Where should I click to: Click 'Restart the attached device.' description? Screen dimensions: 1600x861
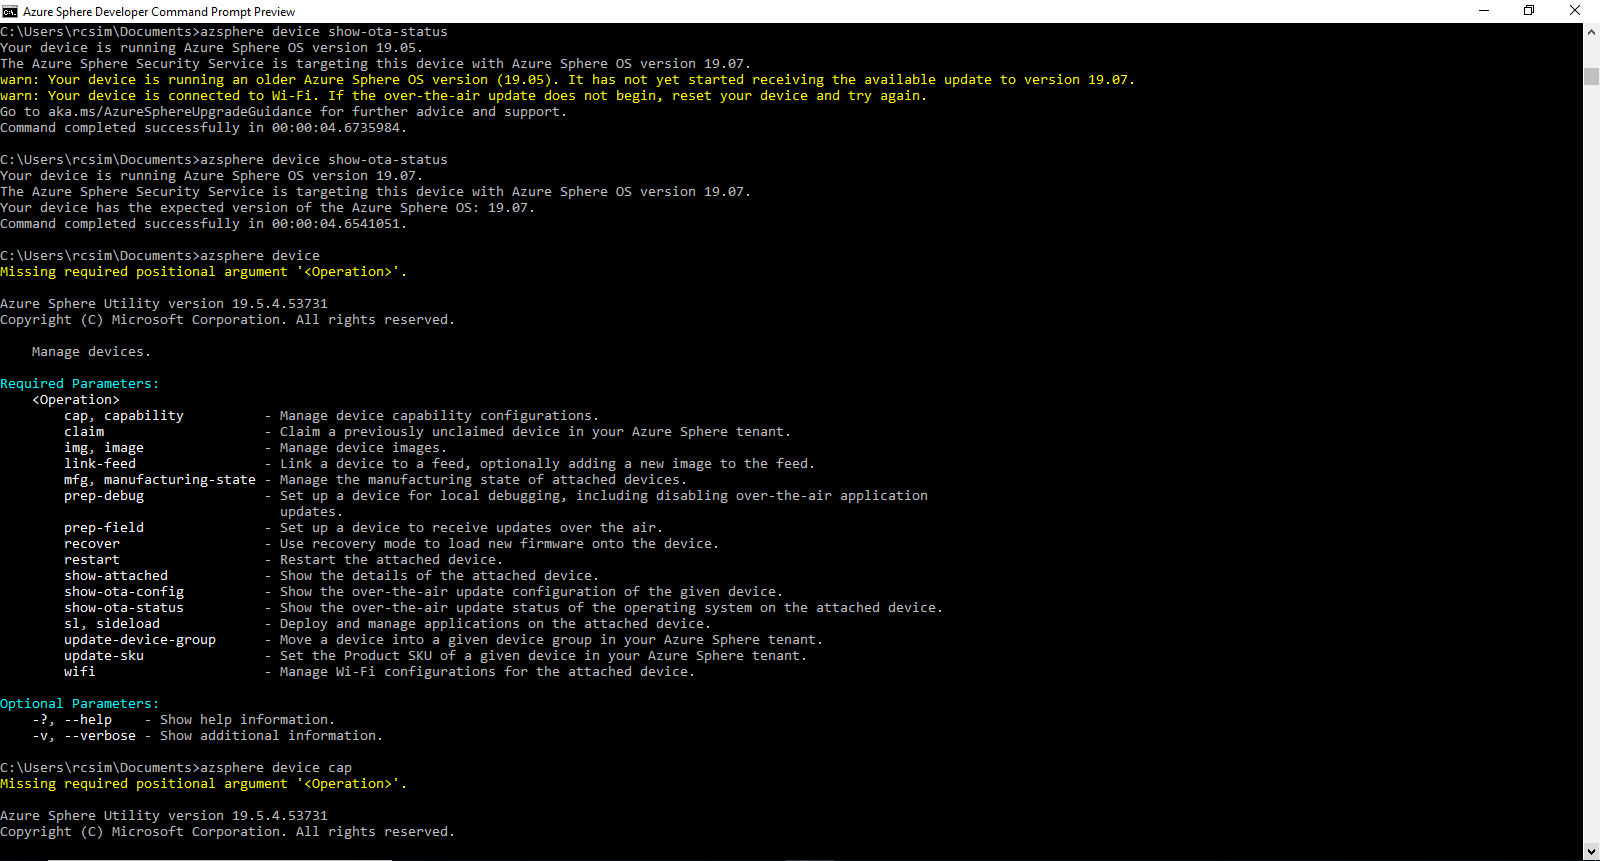tap(392, 560)
